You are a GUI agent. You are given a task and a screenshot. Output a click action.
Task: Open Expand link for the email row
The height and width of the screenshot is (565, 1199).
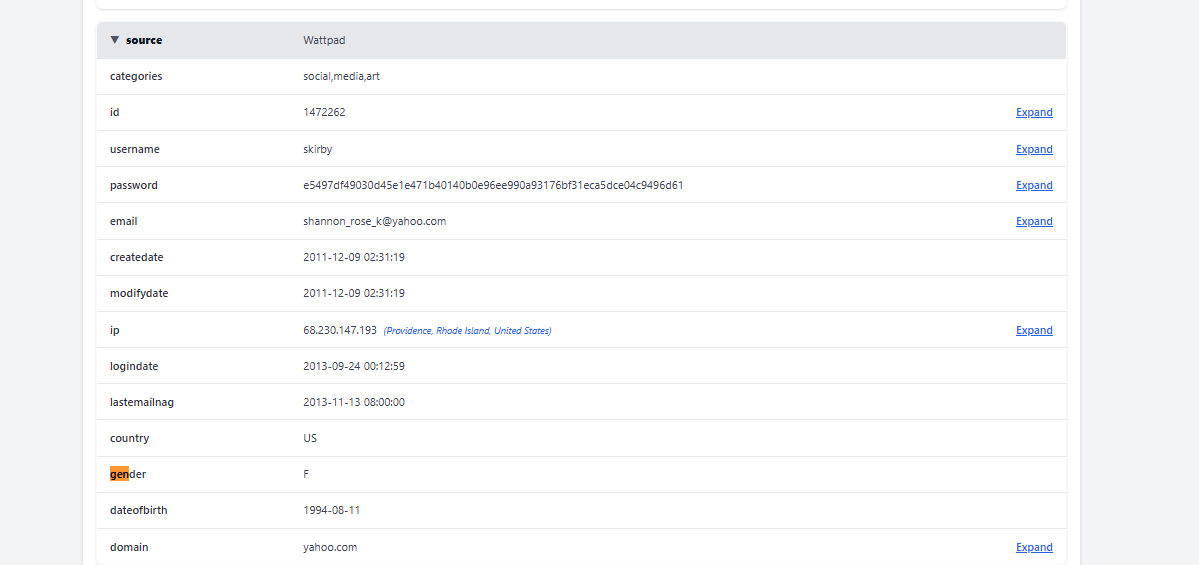[1033, 221]
